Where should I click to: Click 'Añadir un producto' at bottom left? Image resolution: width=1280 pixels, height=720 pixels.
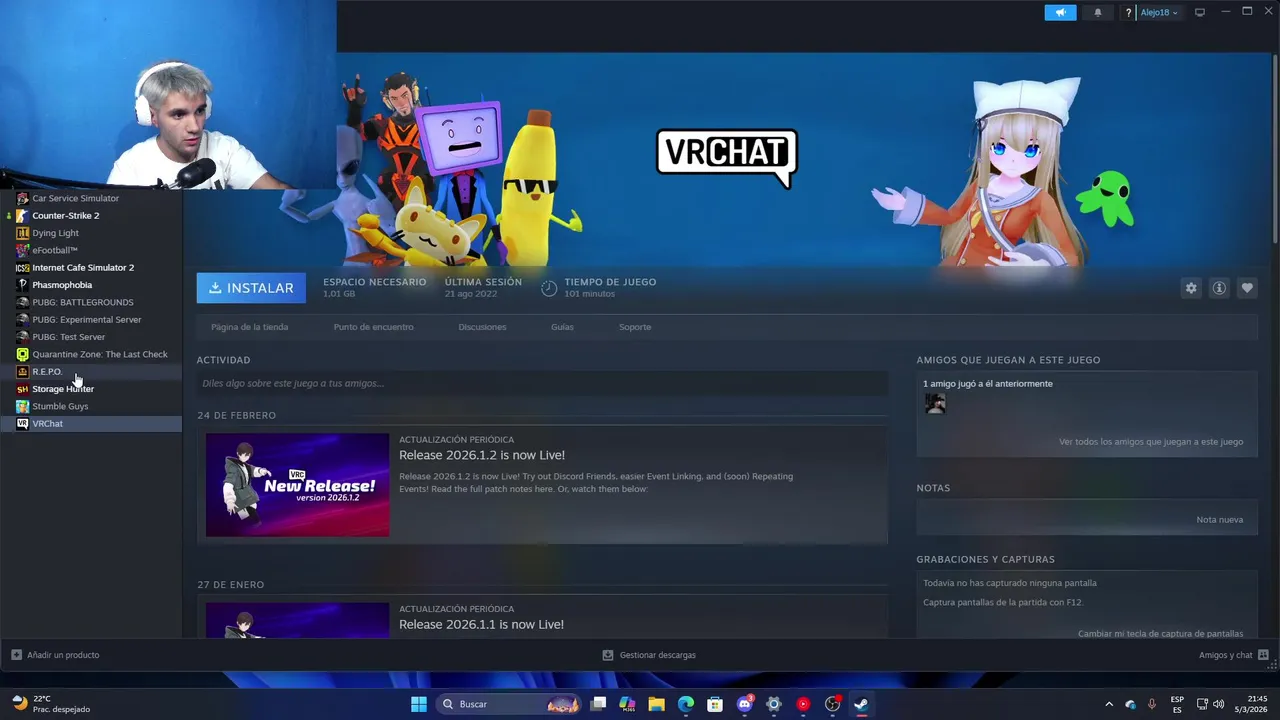click(55, 655)
